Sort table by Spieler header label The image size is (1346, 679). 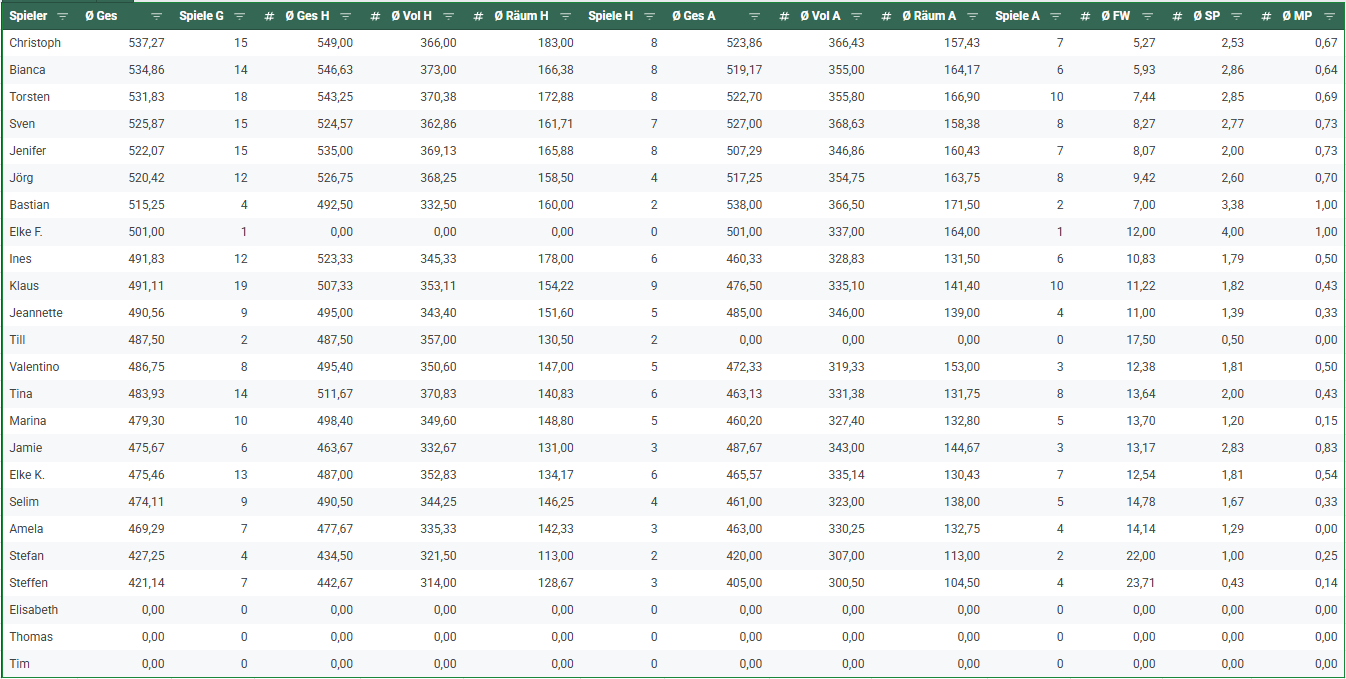[x=28, y=16]
